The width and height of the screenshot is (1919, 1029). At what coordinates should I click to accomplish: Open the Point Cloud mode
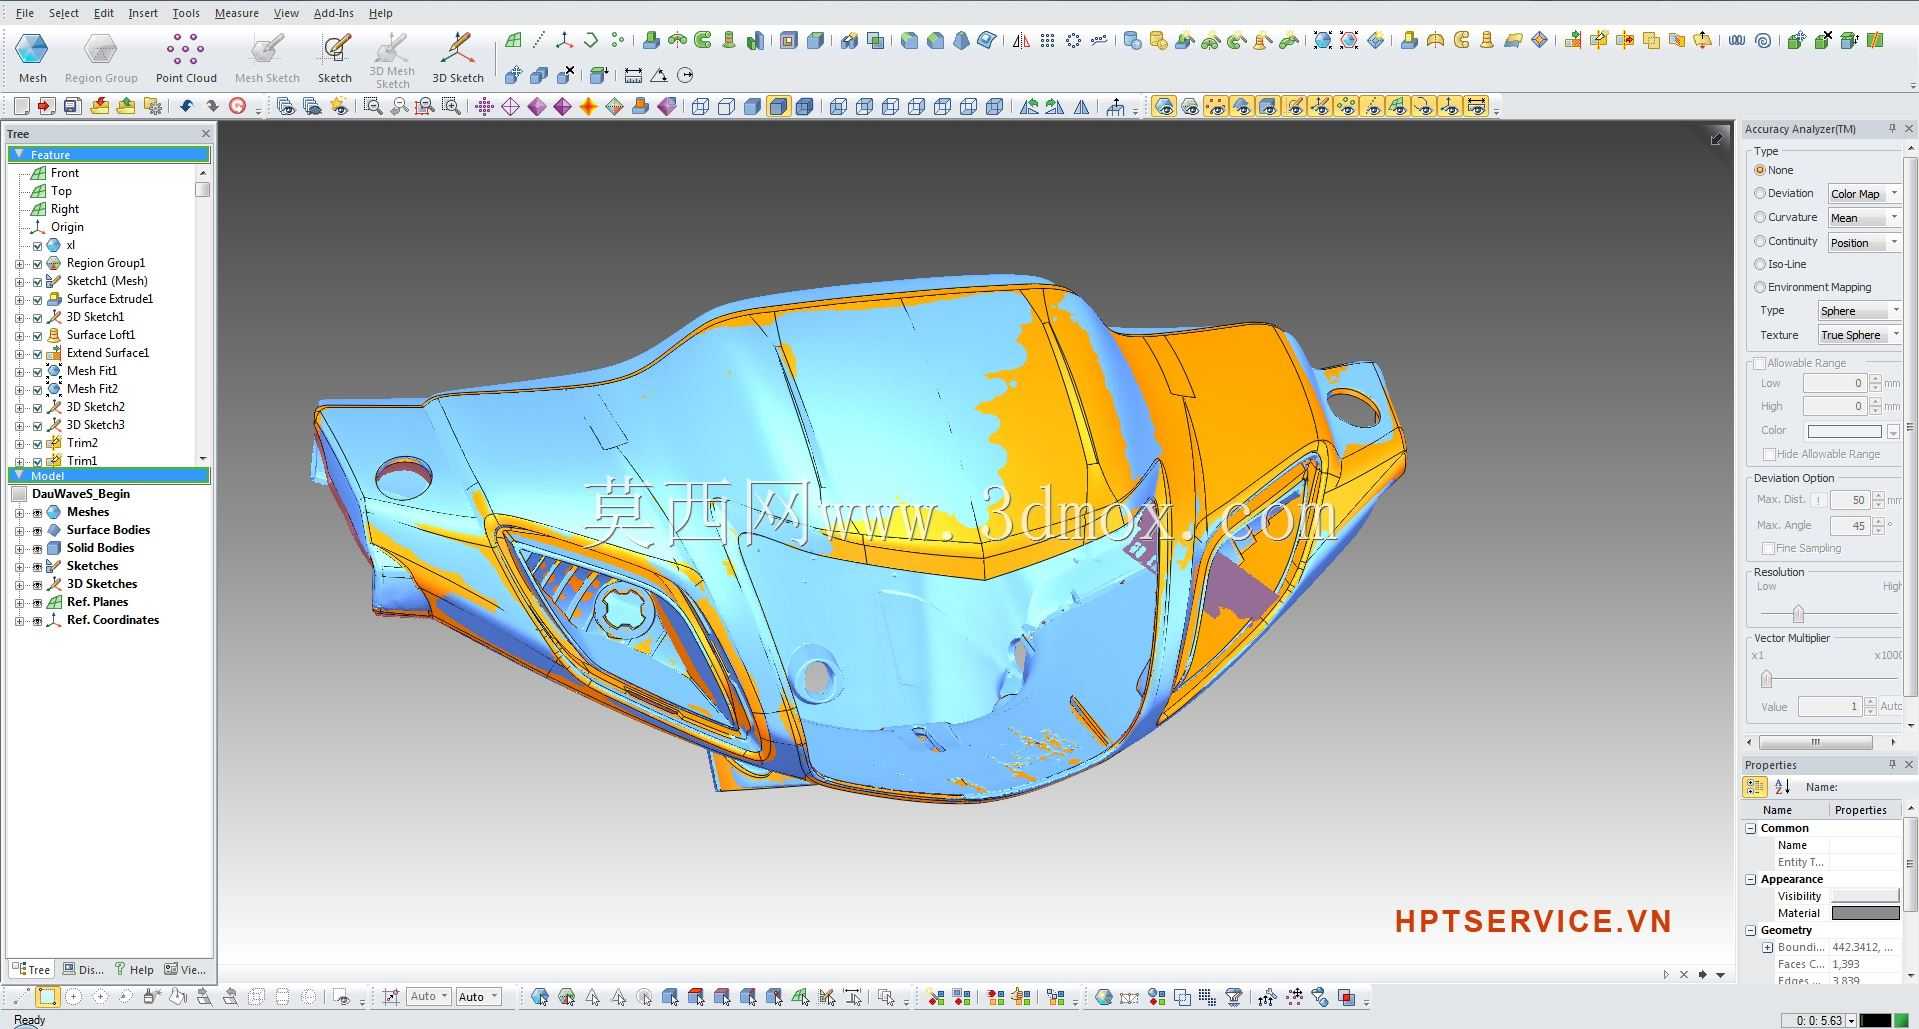click(x=186, y=56)
